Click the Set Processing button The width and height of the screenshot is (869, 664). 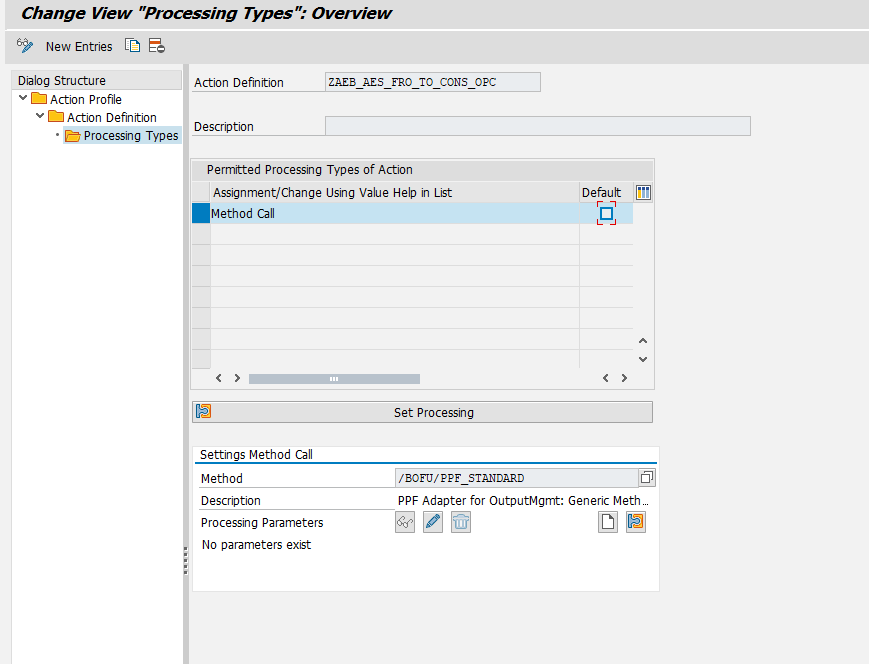pyautogui.click(x=422, y=412)
